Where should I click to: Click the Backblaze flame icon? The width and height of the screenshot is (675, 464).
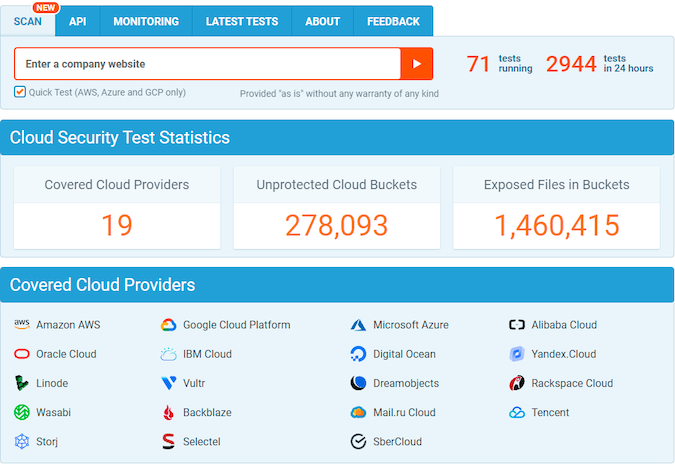168,412
